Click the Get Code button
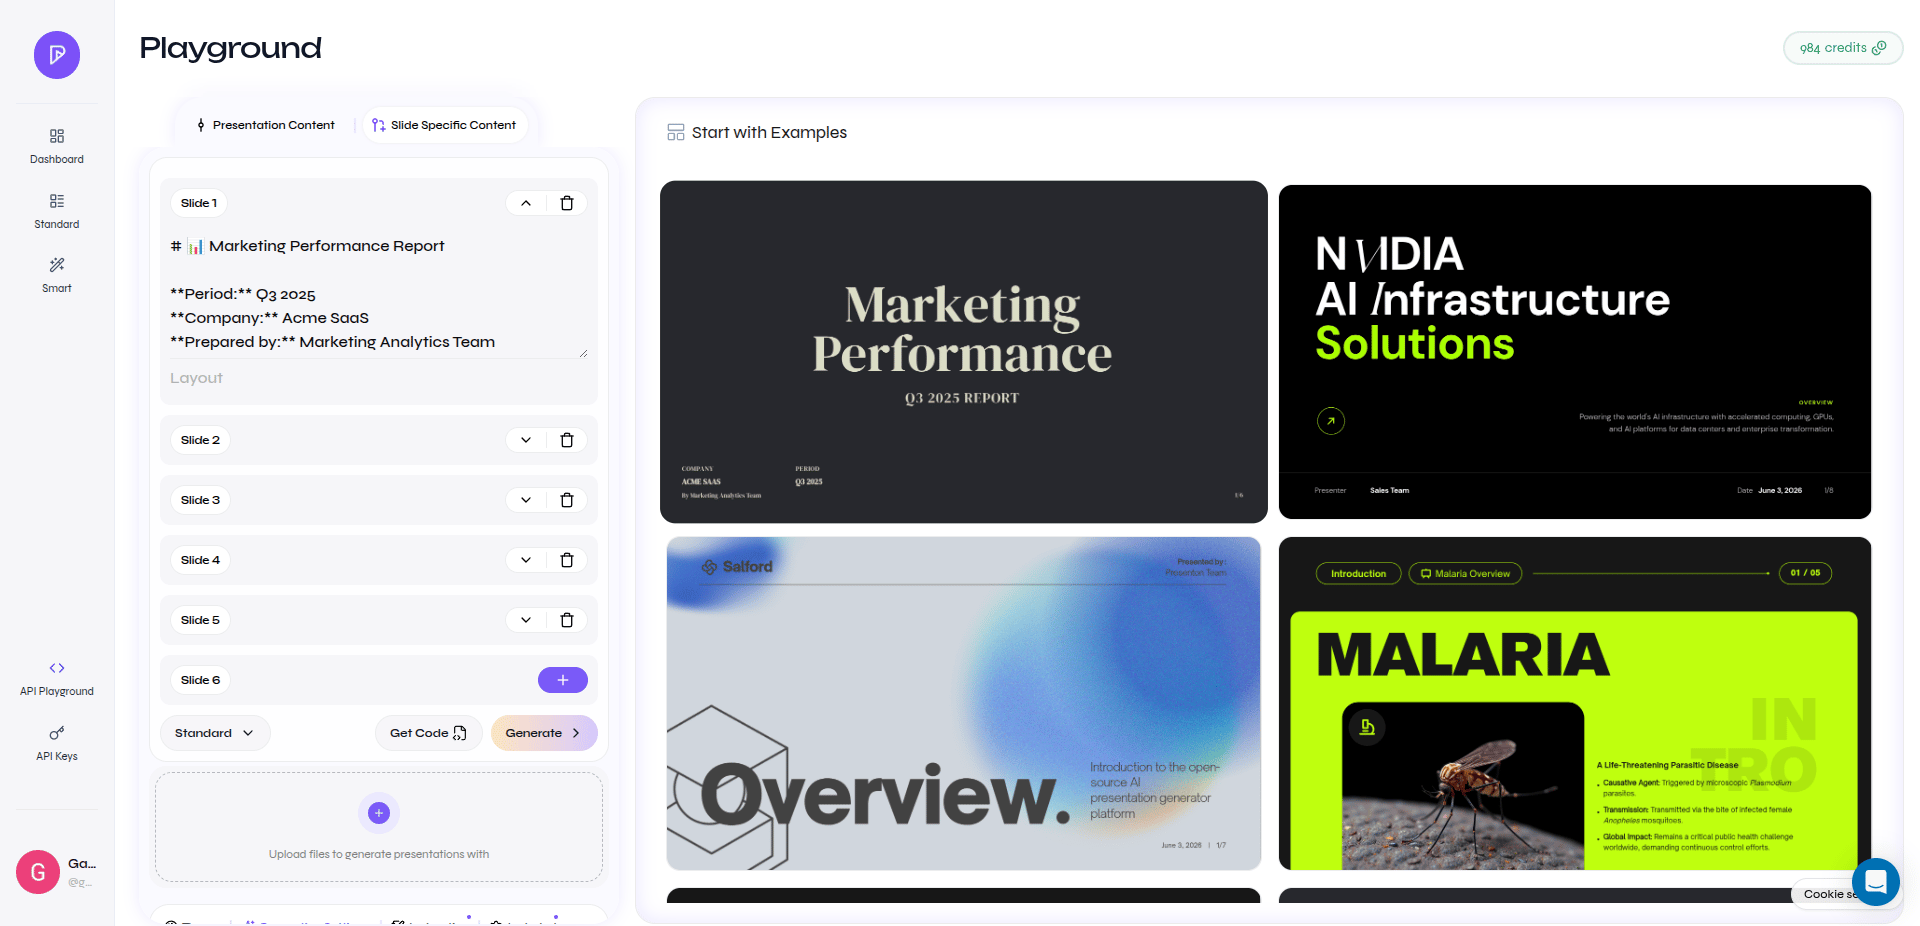 (428, 733)
